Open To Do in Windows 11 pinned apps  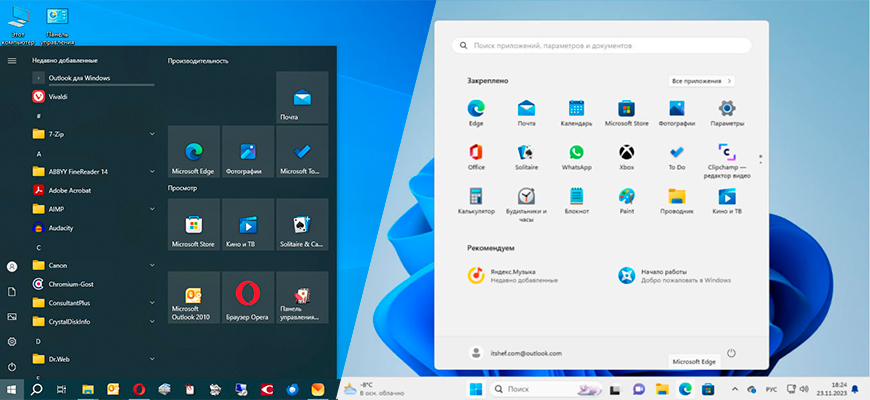tap(677, 157)
